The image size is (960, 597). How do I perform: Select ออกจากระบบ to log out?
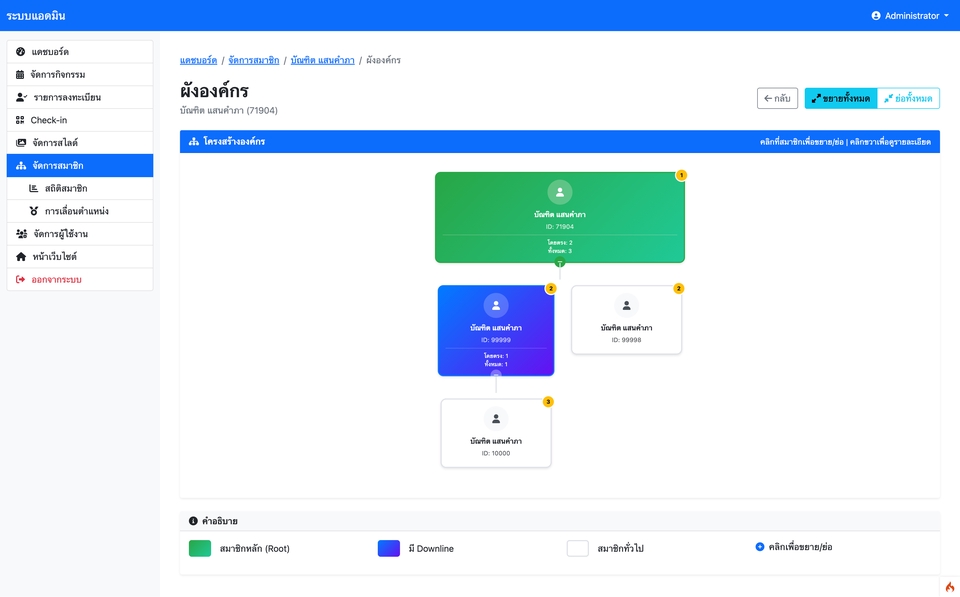56,280
